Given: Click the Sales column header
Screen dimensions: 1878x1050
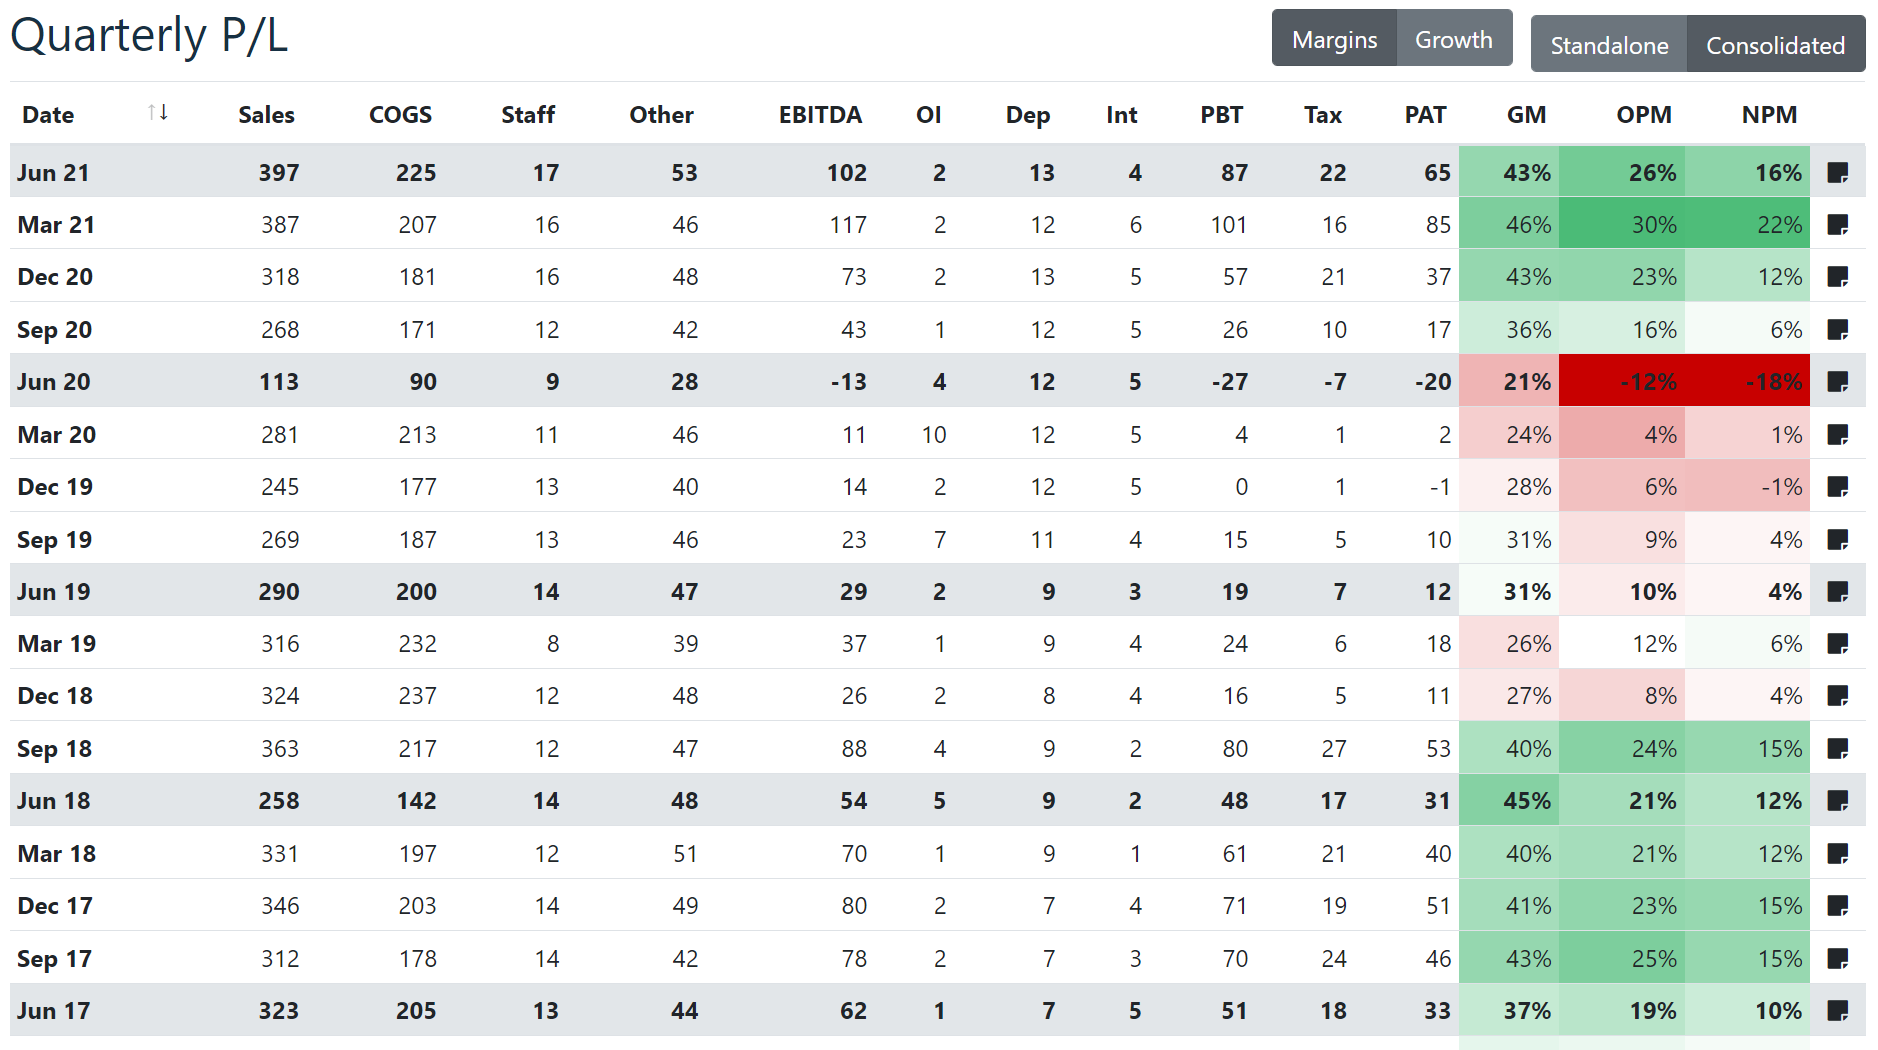Looking at the screenshot, I should [266, 115].
